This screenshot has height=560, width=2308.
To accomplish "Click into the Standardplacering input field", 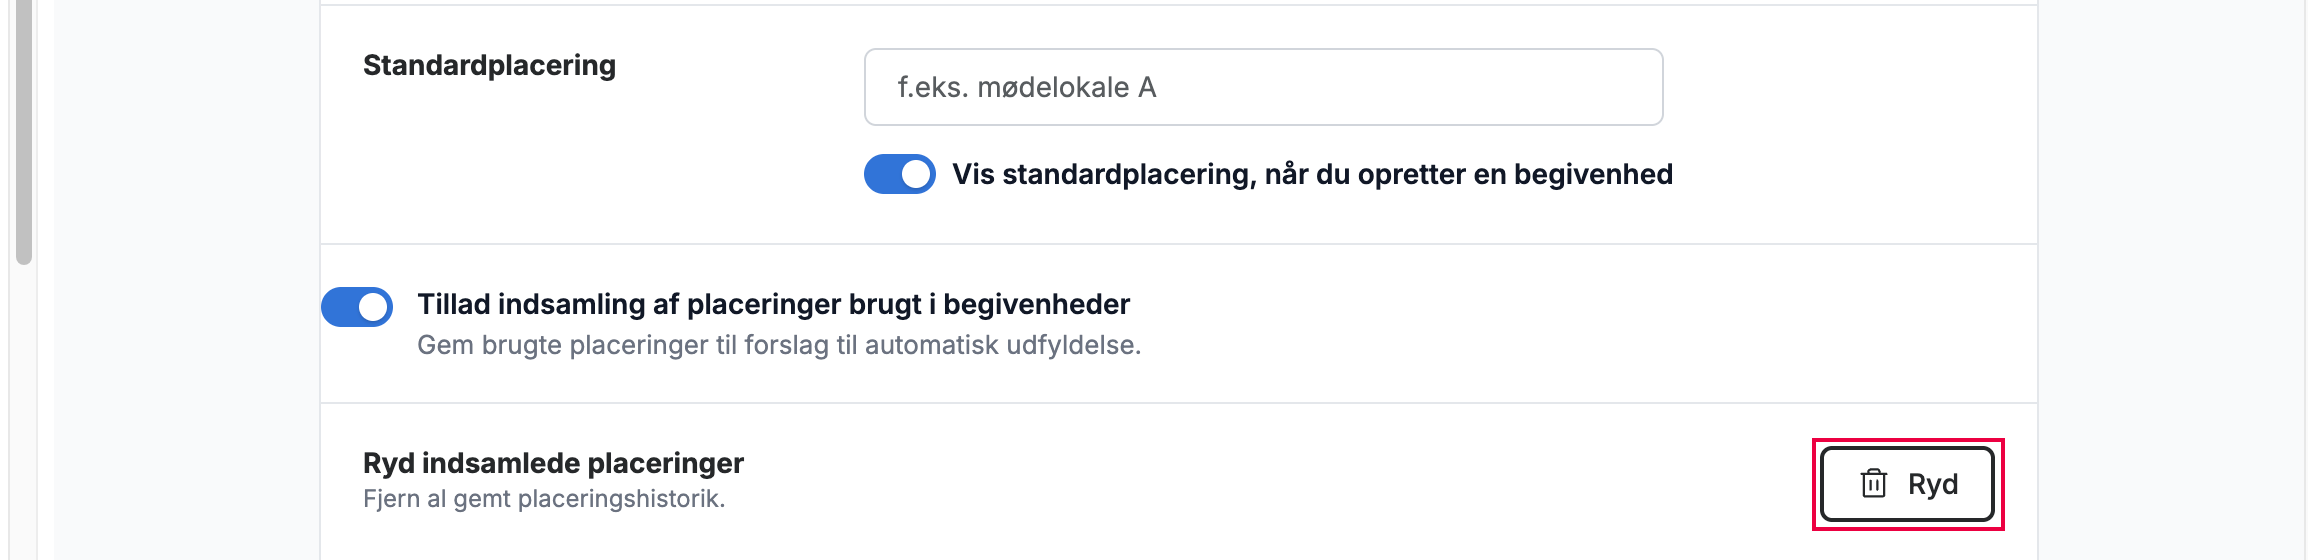I will pyautogui.click(x=1263, y=87).
